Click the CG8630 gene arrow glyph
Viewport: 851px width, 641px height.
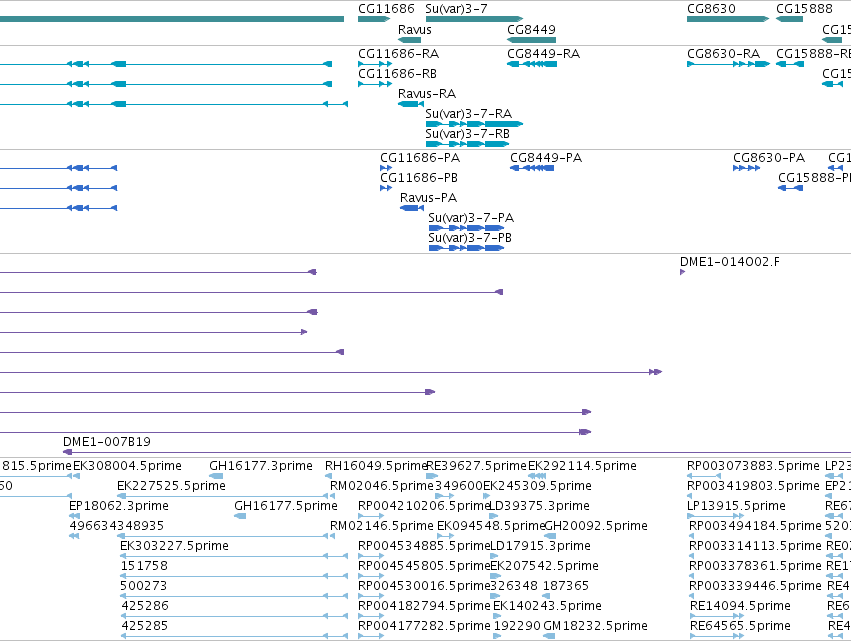pyautogui.click(x=728, y=19)
